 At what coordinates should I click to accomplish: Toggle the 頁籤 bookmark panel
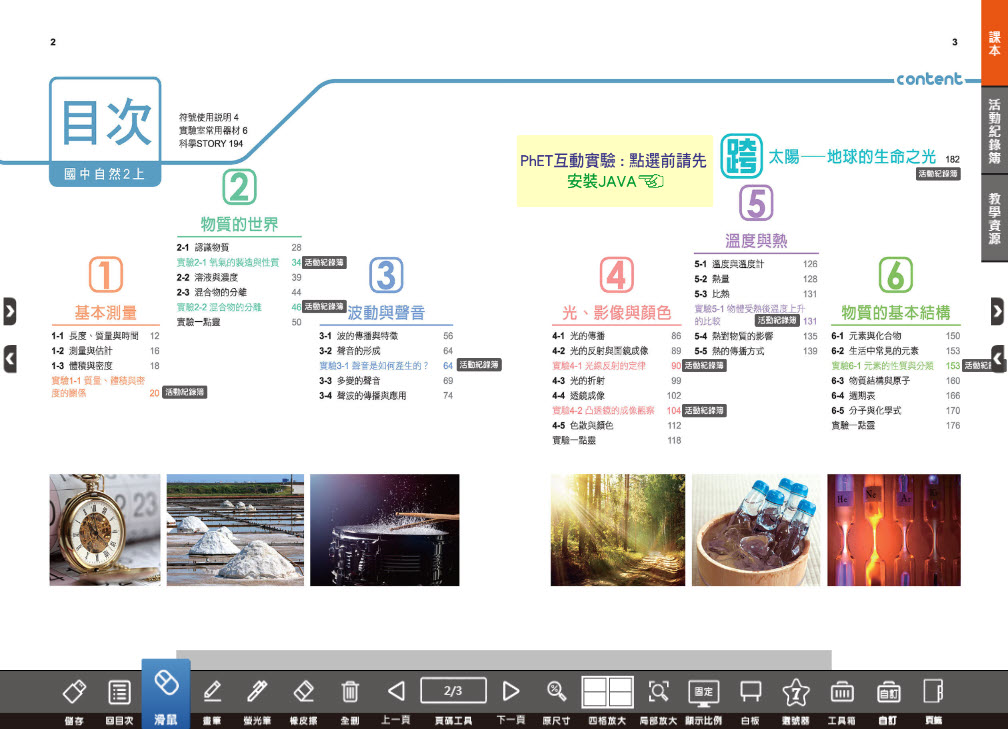click(x=933, y=692)
